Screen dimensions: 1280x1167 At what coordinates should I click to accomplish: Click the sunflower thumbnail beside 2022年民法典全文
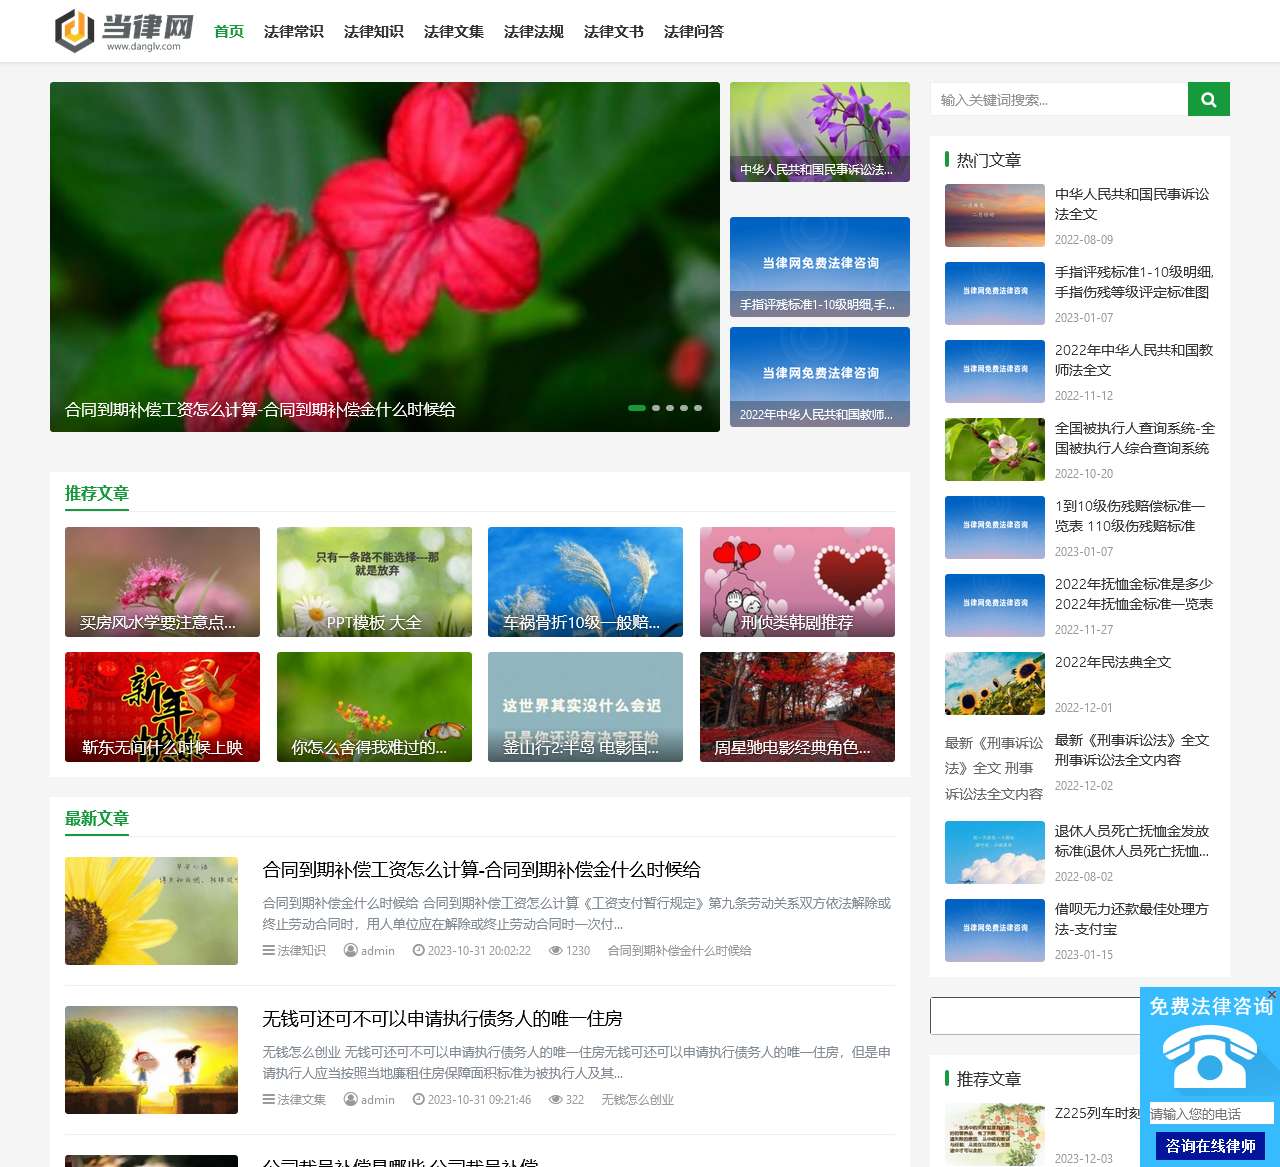coord(995,683)
